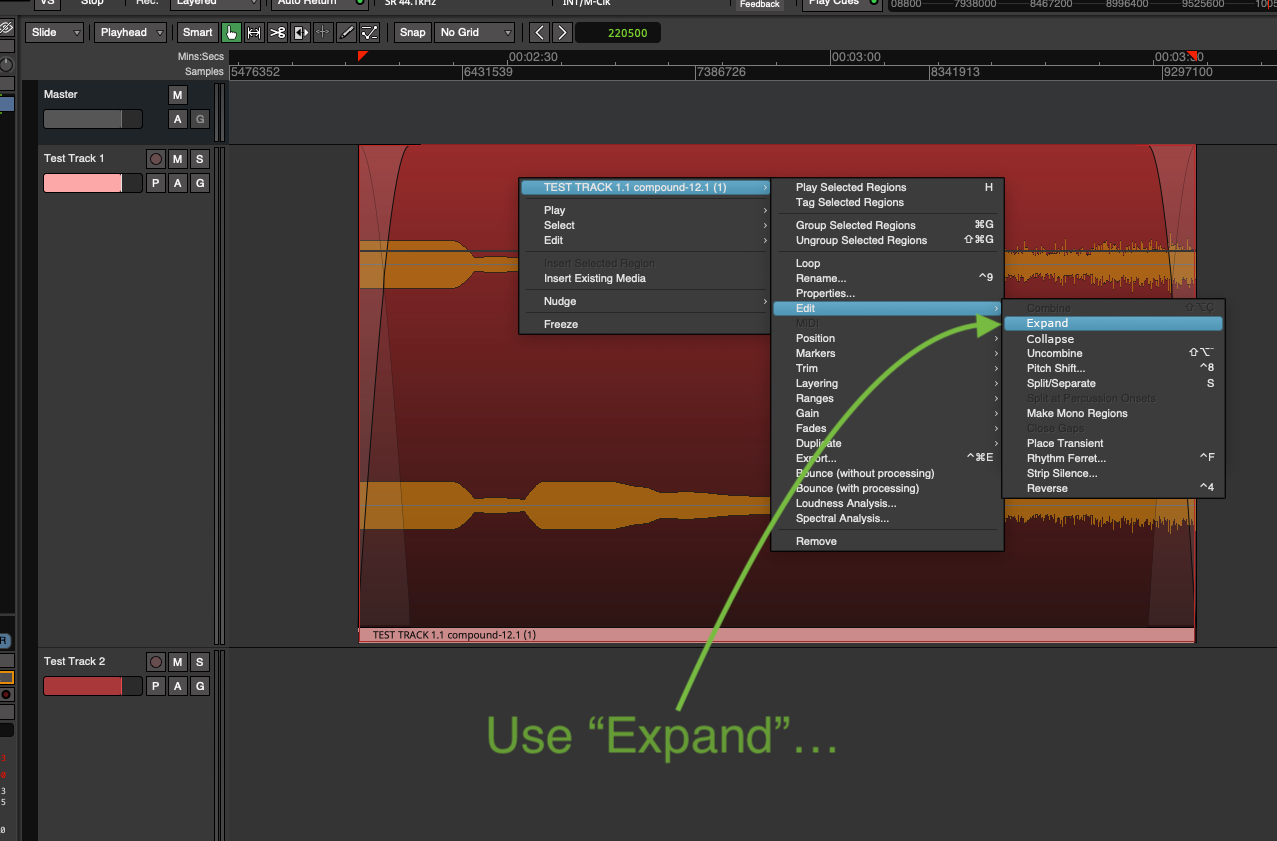Select Strip Silence from the submenu
The width and height of the screenshot is (1277, 841).
1061,473
